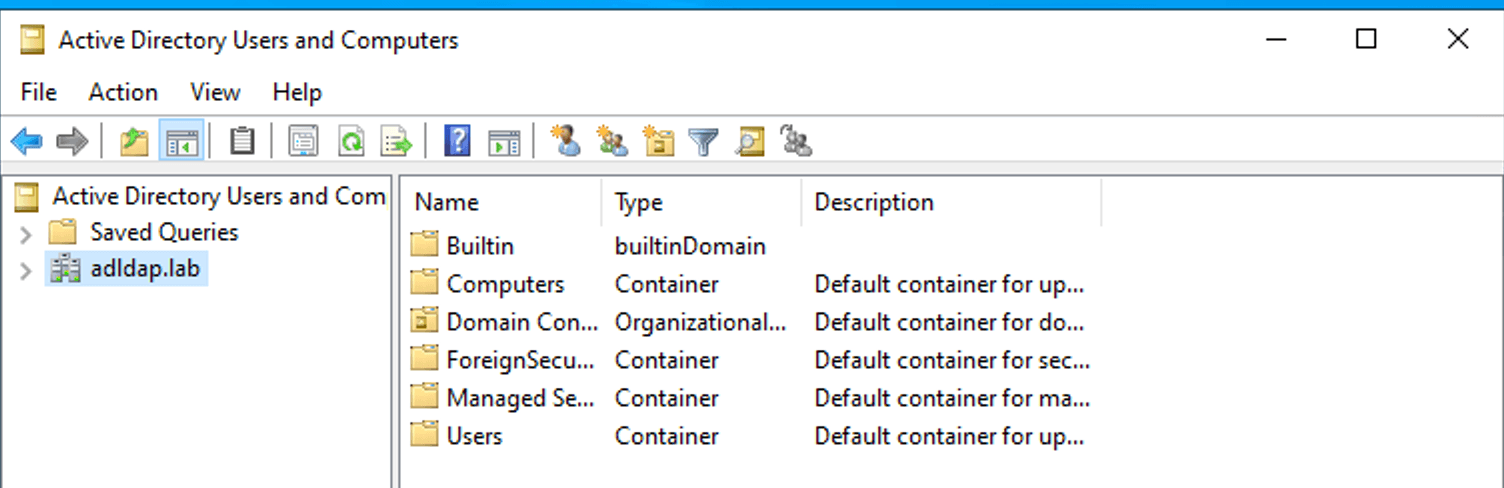Create a new user via toolbar icon
This screenshot has width=1504, height=488.
coord(565,141)
